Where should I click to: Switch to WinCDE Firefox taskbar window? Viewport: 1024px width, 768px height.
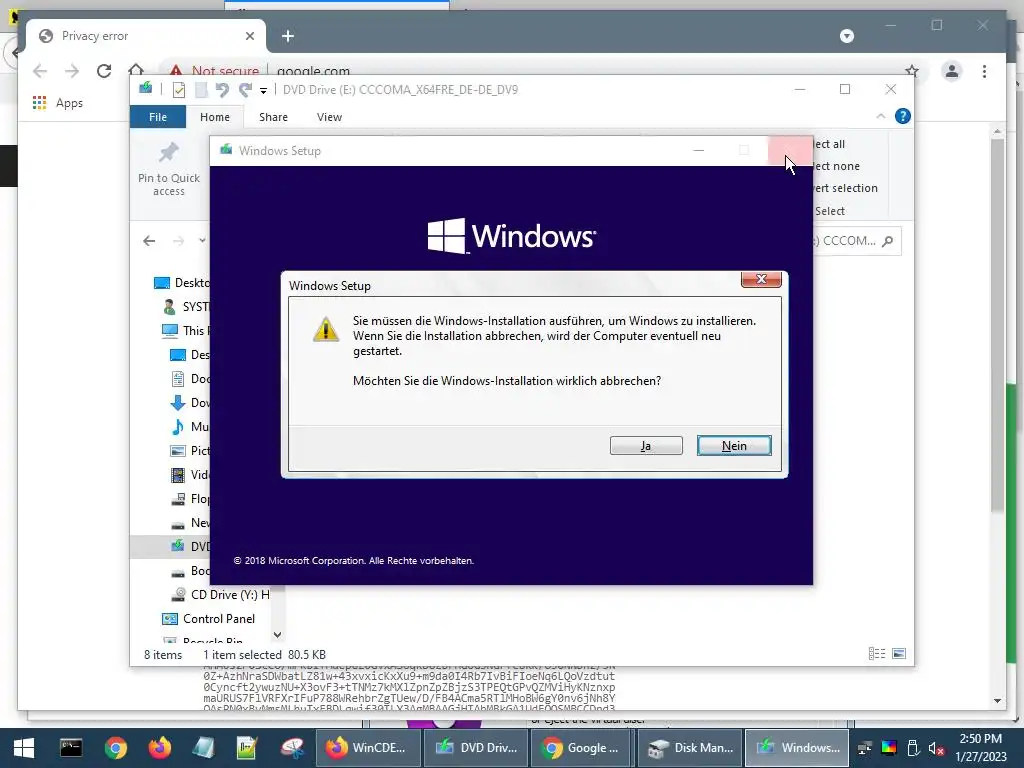(x=366, y=748)
